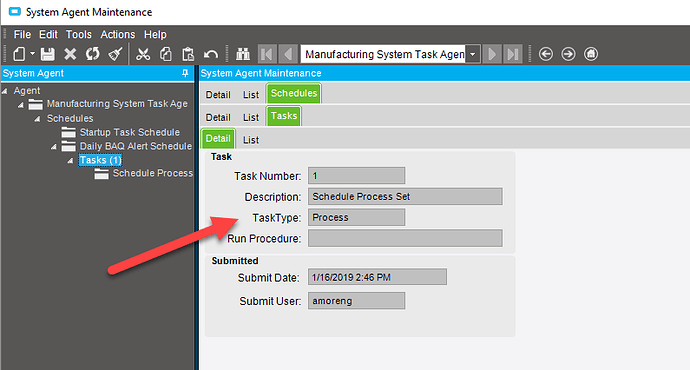The width and height of the screenshot is (690, 370).
Task: Click the Back circle arrow icon
Action: tap(546, 54)
